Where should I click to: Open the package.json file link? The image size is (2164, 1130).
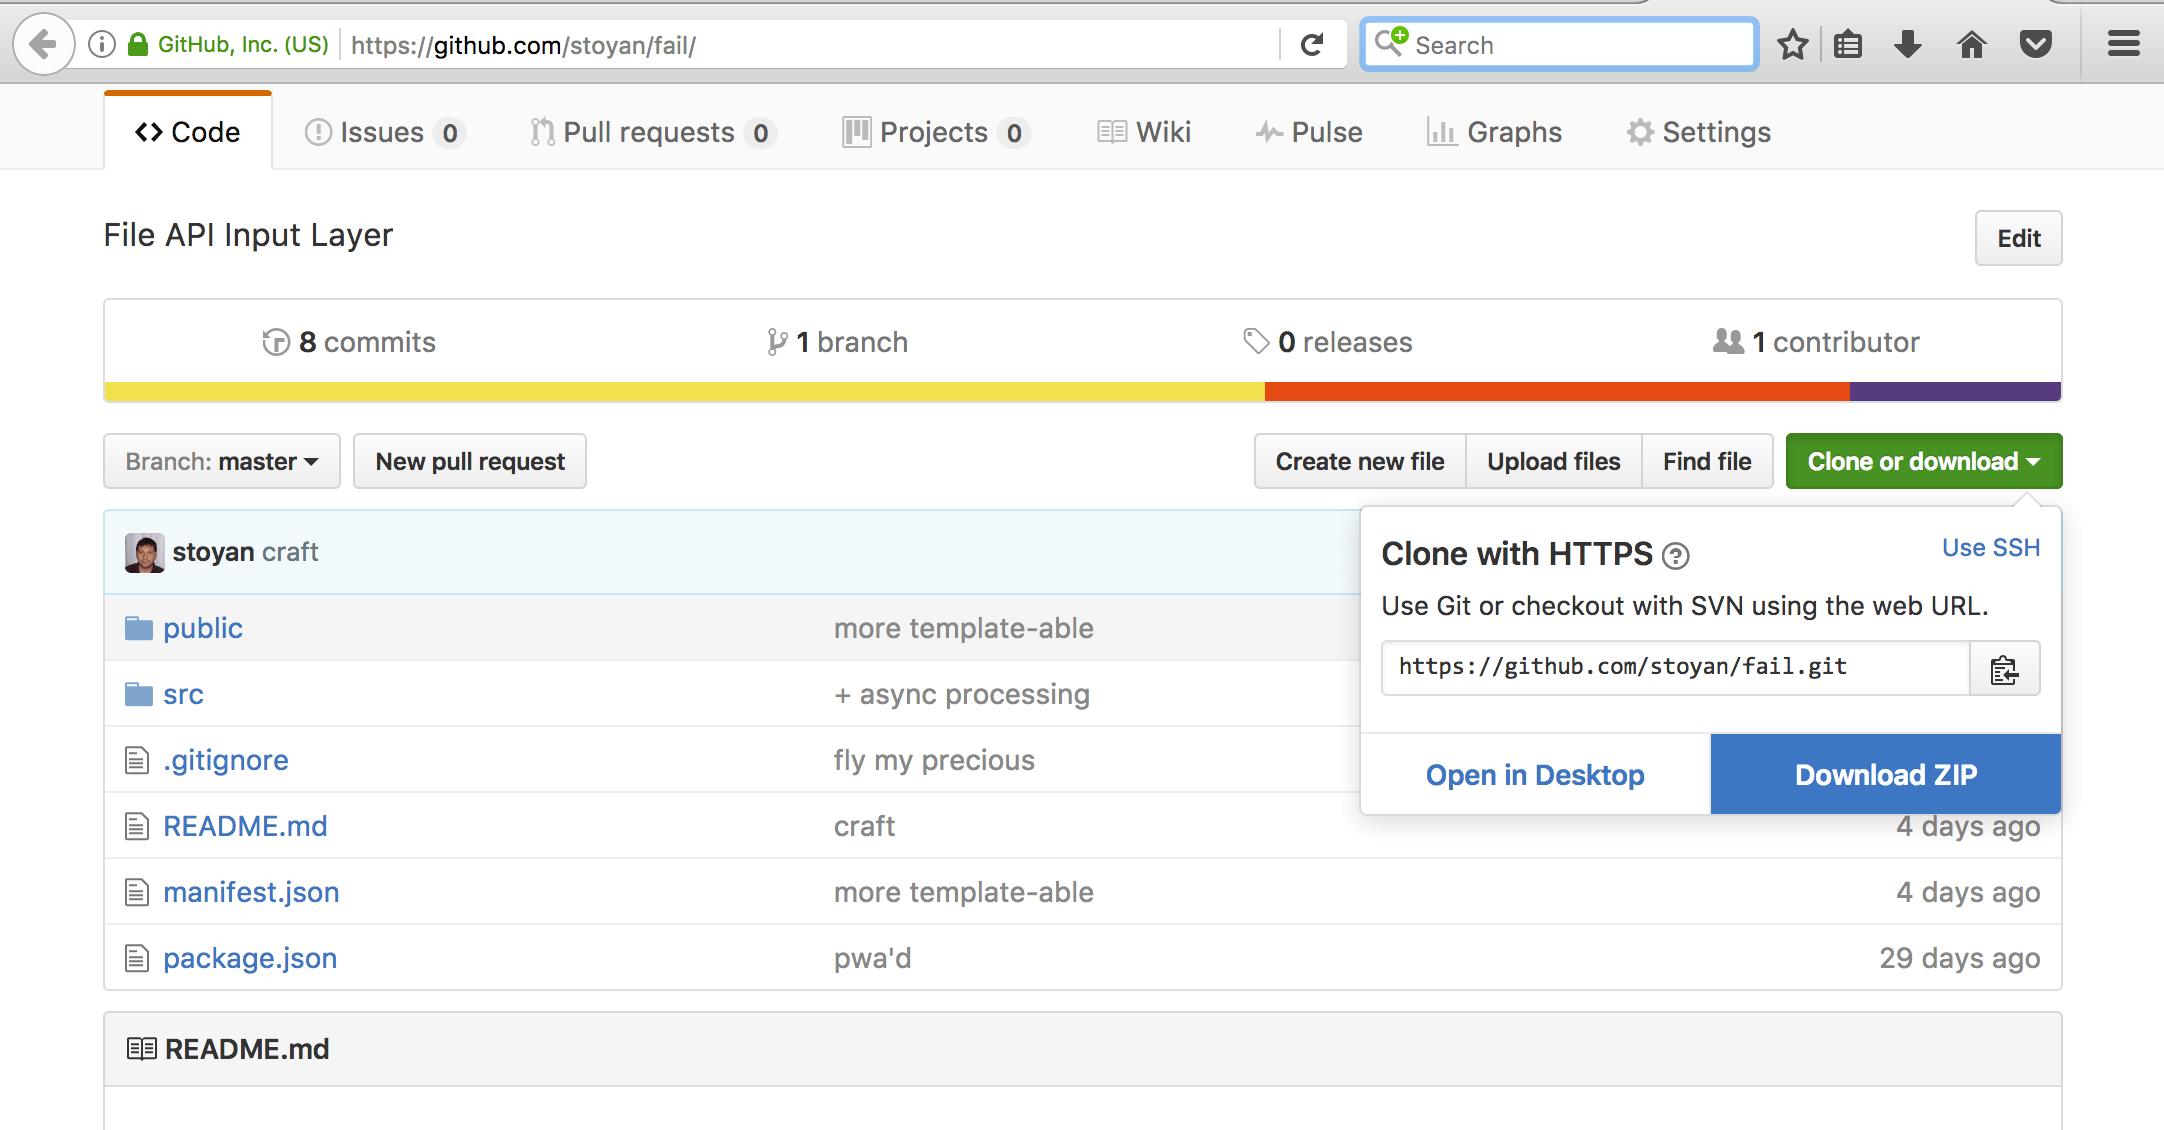250,958
